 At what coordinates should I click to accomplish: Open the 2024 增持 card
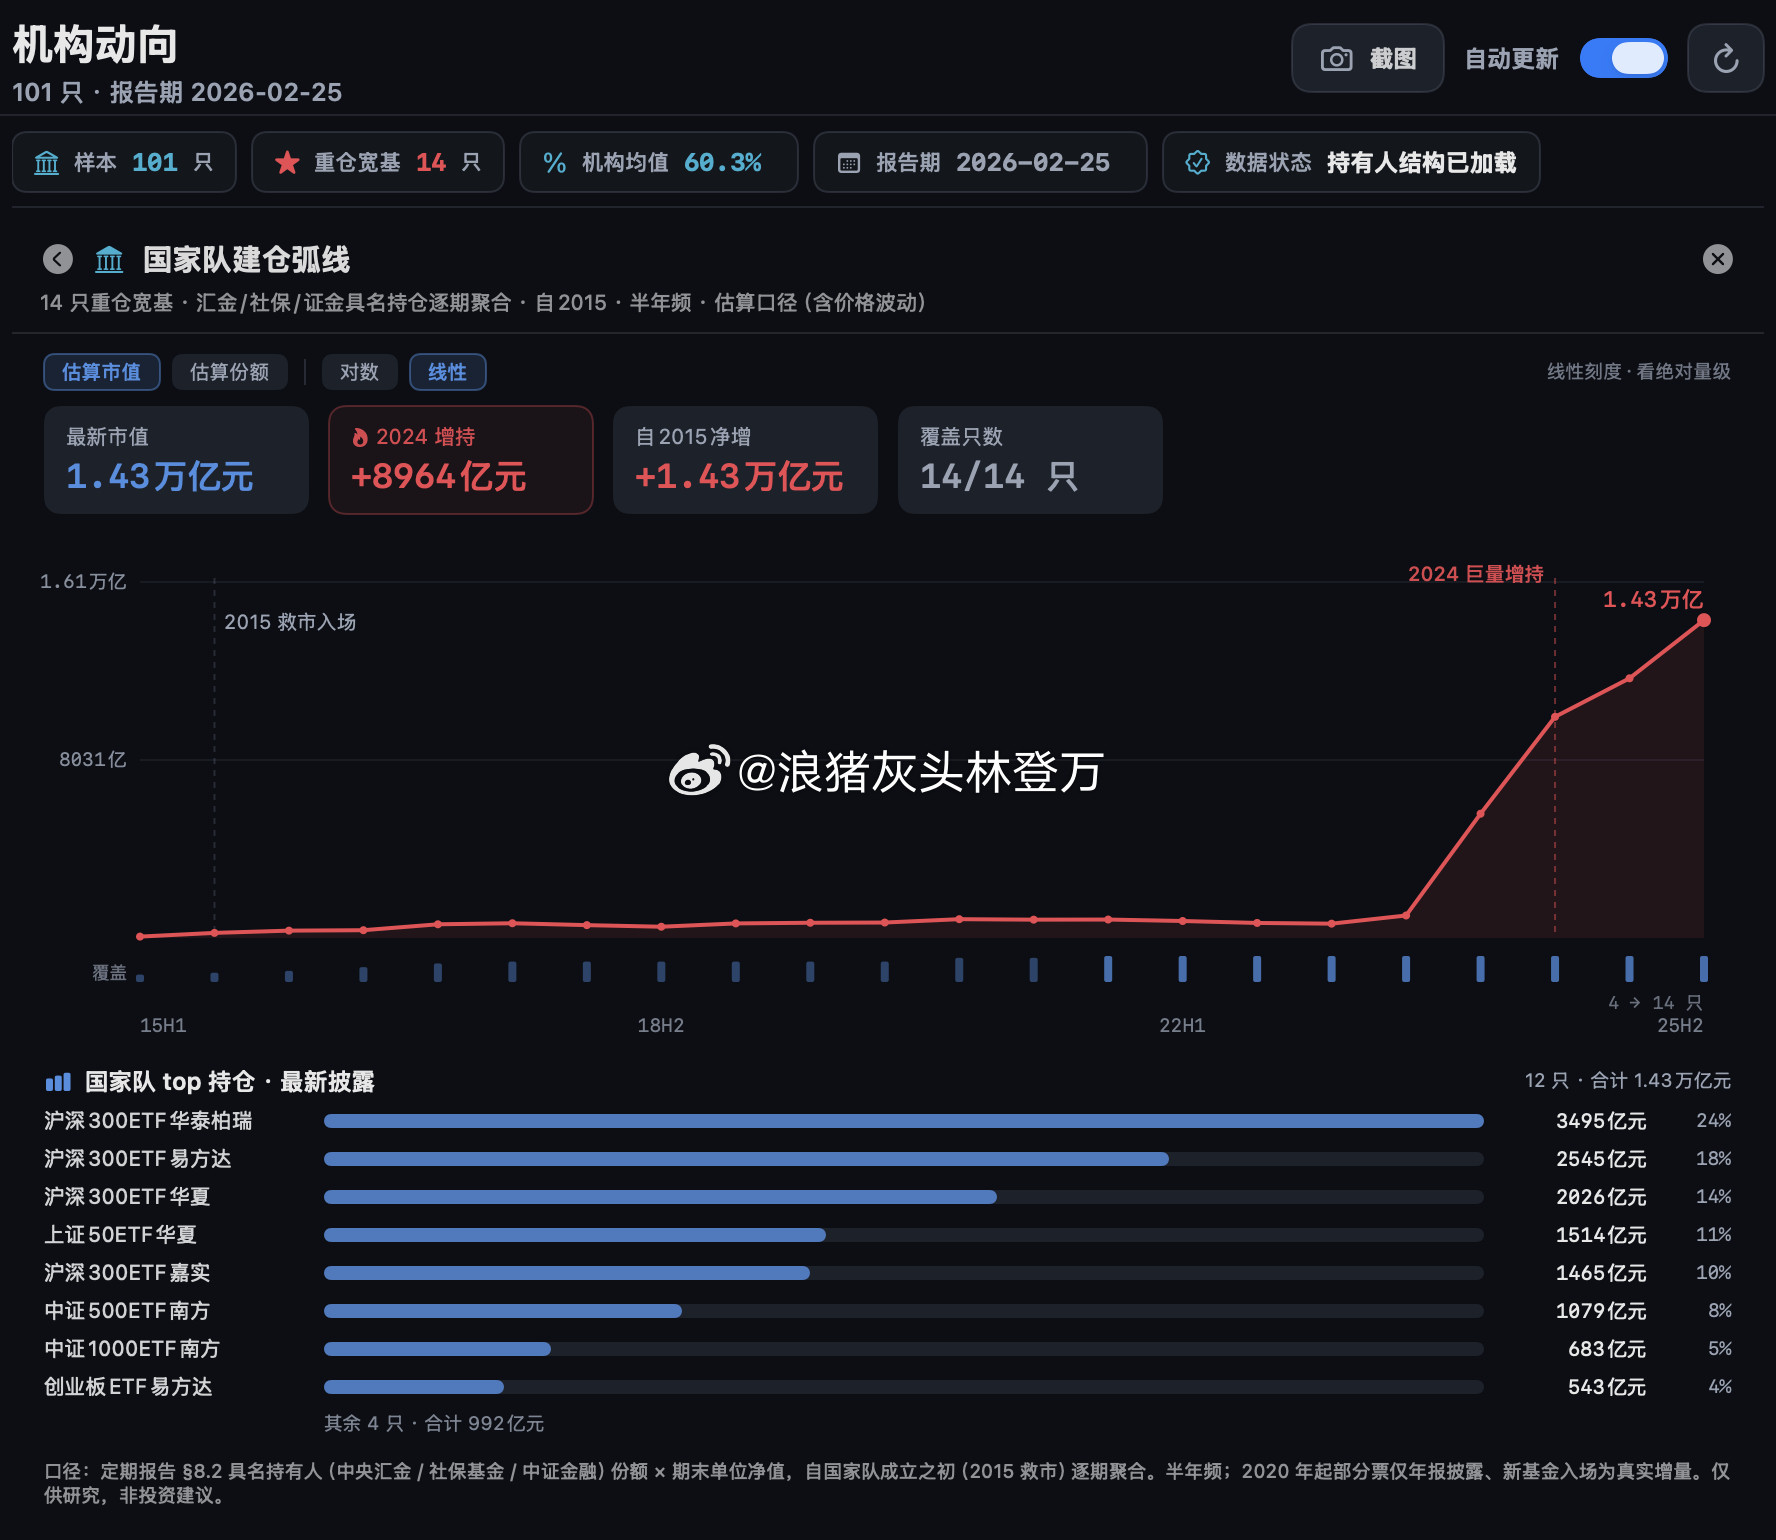click(x=461, y=460)
